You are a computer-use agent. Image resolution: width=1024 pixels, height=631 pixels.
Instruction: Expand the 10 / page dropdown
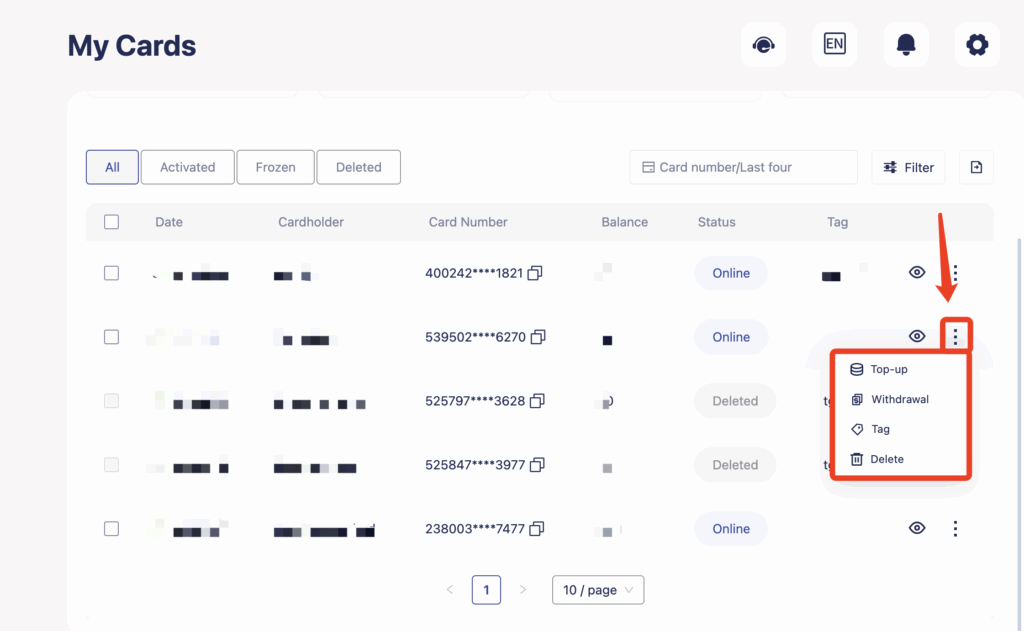click(x=598, y=590)
